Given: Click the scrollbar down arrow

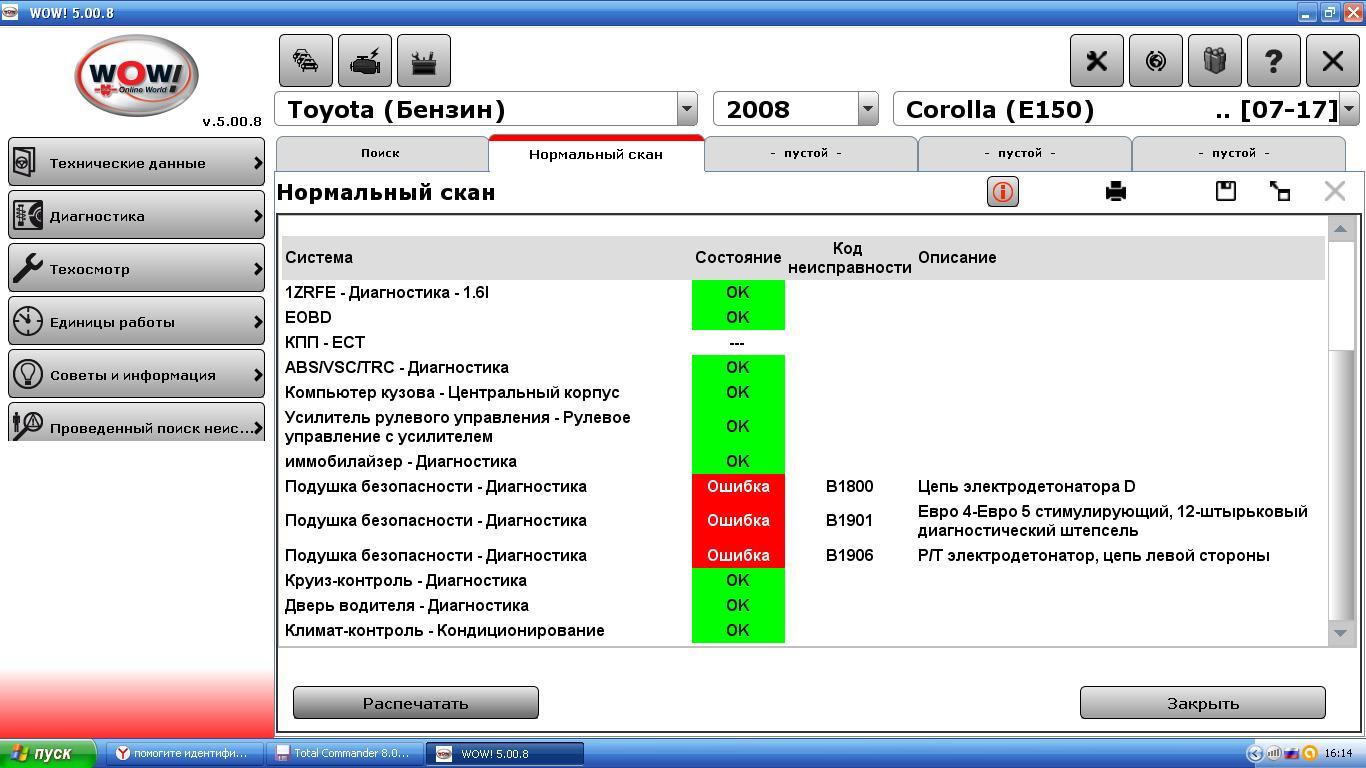Looking at the screenshot, I should click(1341, 633).
